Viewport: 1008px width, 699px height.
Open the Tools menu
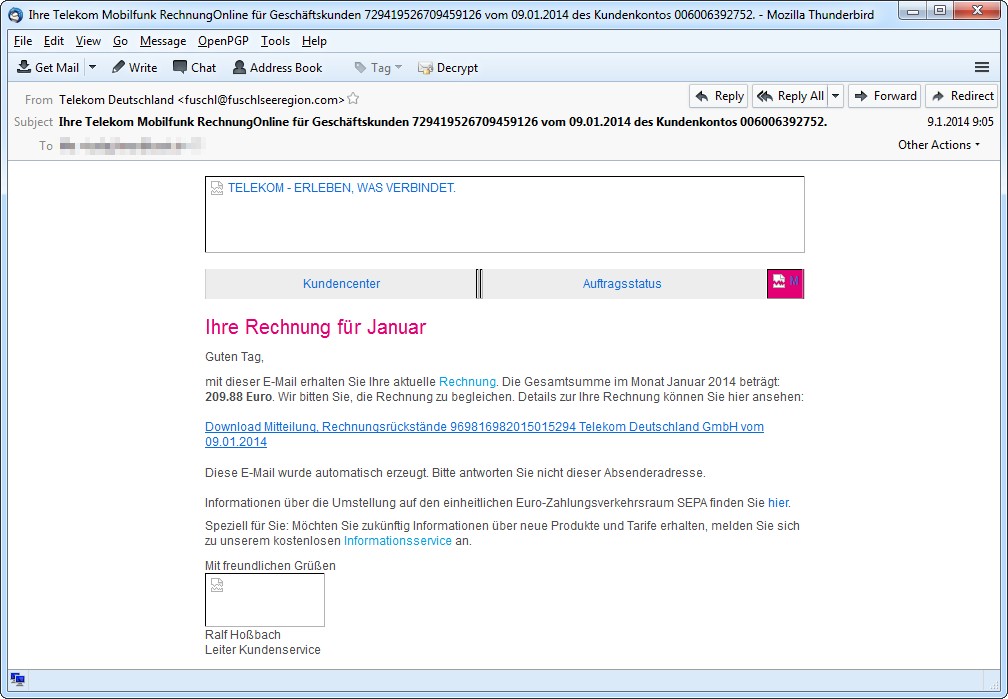click(x=275, y=41)
